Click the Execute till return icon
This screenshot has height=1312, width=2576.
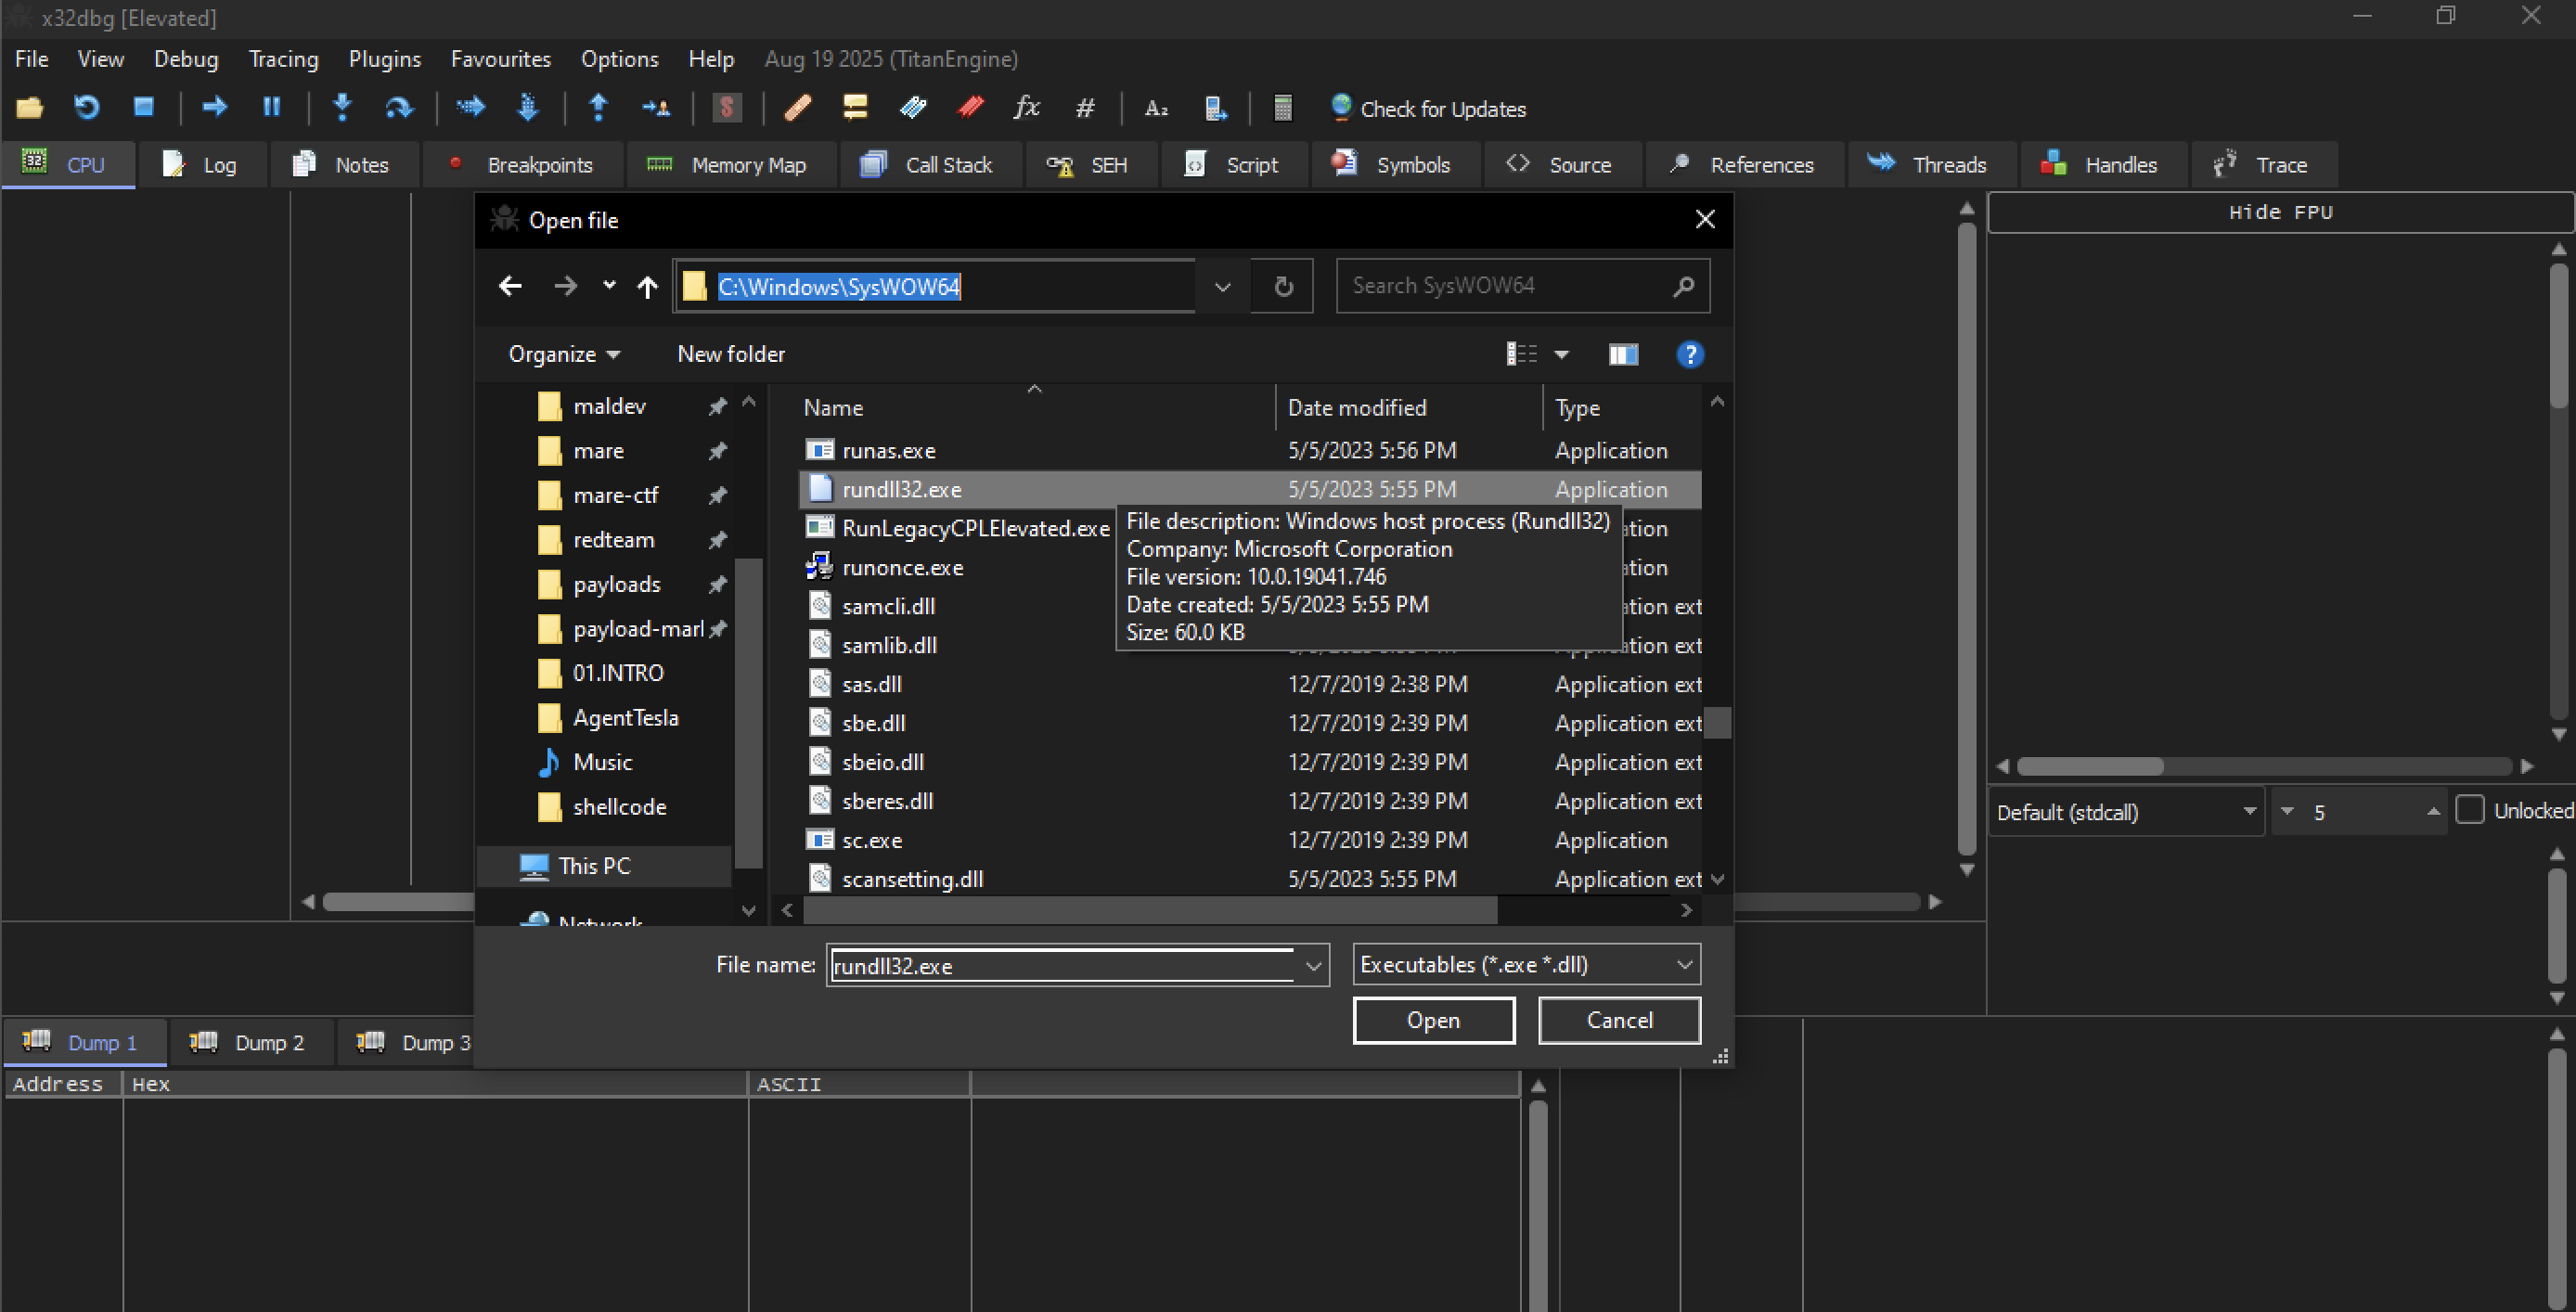click(x=599, y=107)
